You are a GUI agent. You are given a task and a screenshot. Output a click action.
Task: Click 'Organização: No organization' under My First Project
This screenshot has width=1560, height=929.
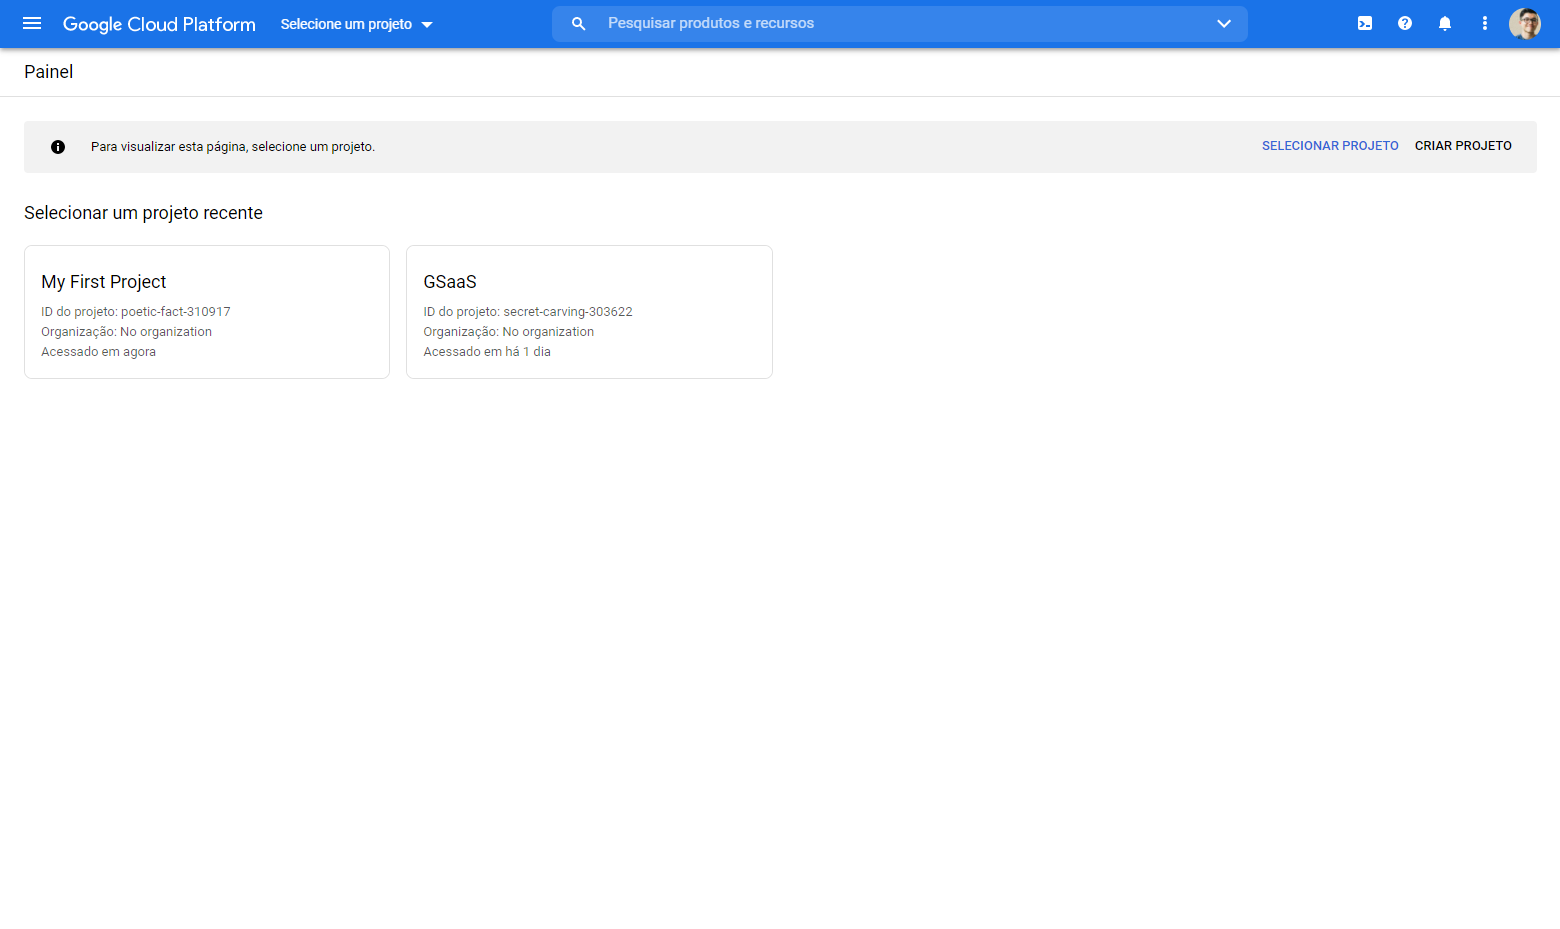[x=126, y=332]
